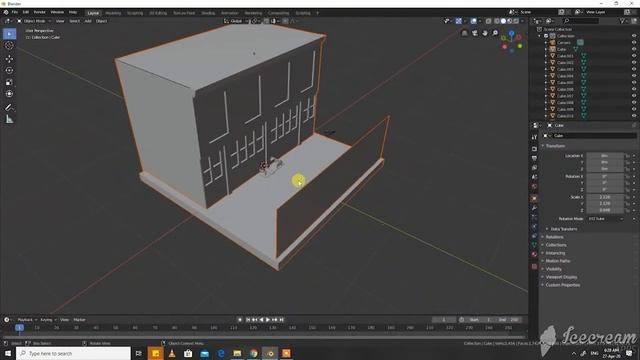Click the pan view hand icon
The height and width of the screenshot is (360, 640).
[x=484, y=33]
